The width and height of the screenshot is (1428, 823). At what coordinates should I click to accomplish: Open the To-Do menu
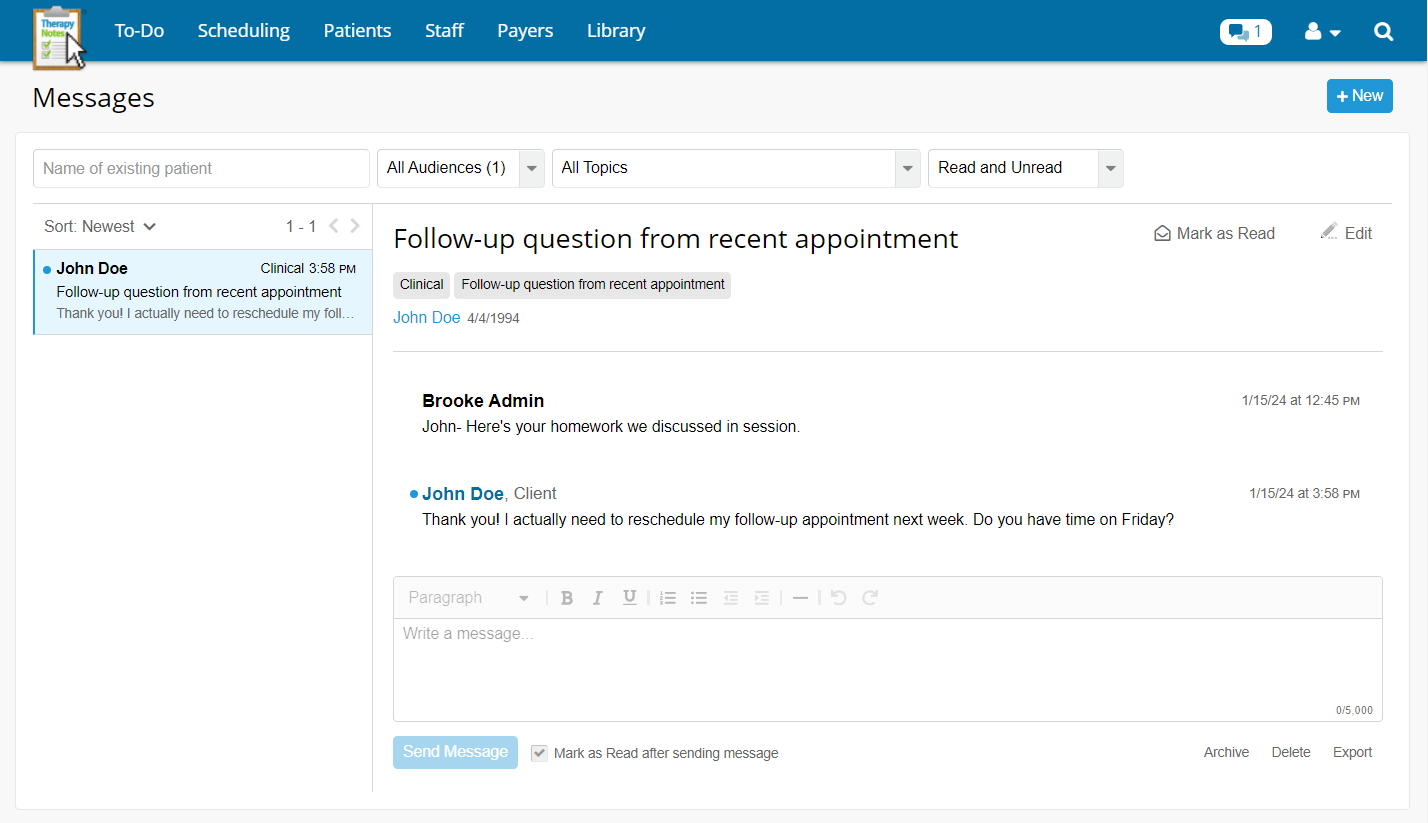pos(139,31)
